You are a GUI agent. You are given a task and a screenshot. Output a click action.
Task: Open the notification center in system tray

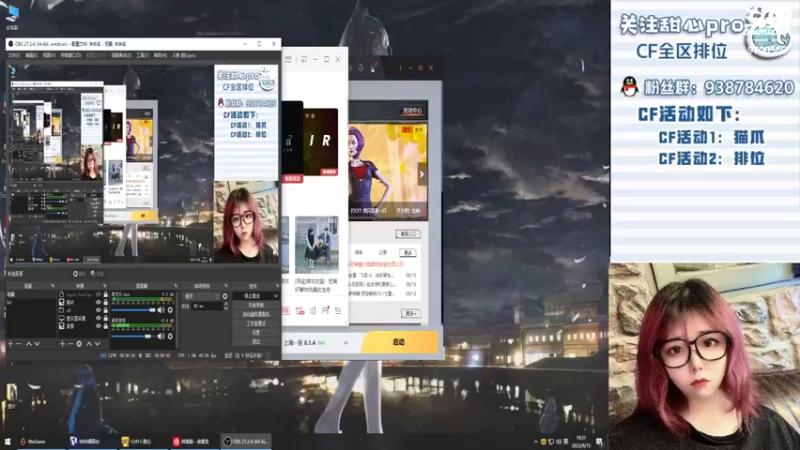(x=599, y=441)
